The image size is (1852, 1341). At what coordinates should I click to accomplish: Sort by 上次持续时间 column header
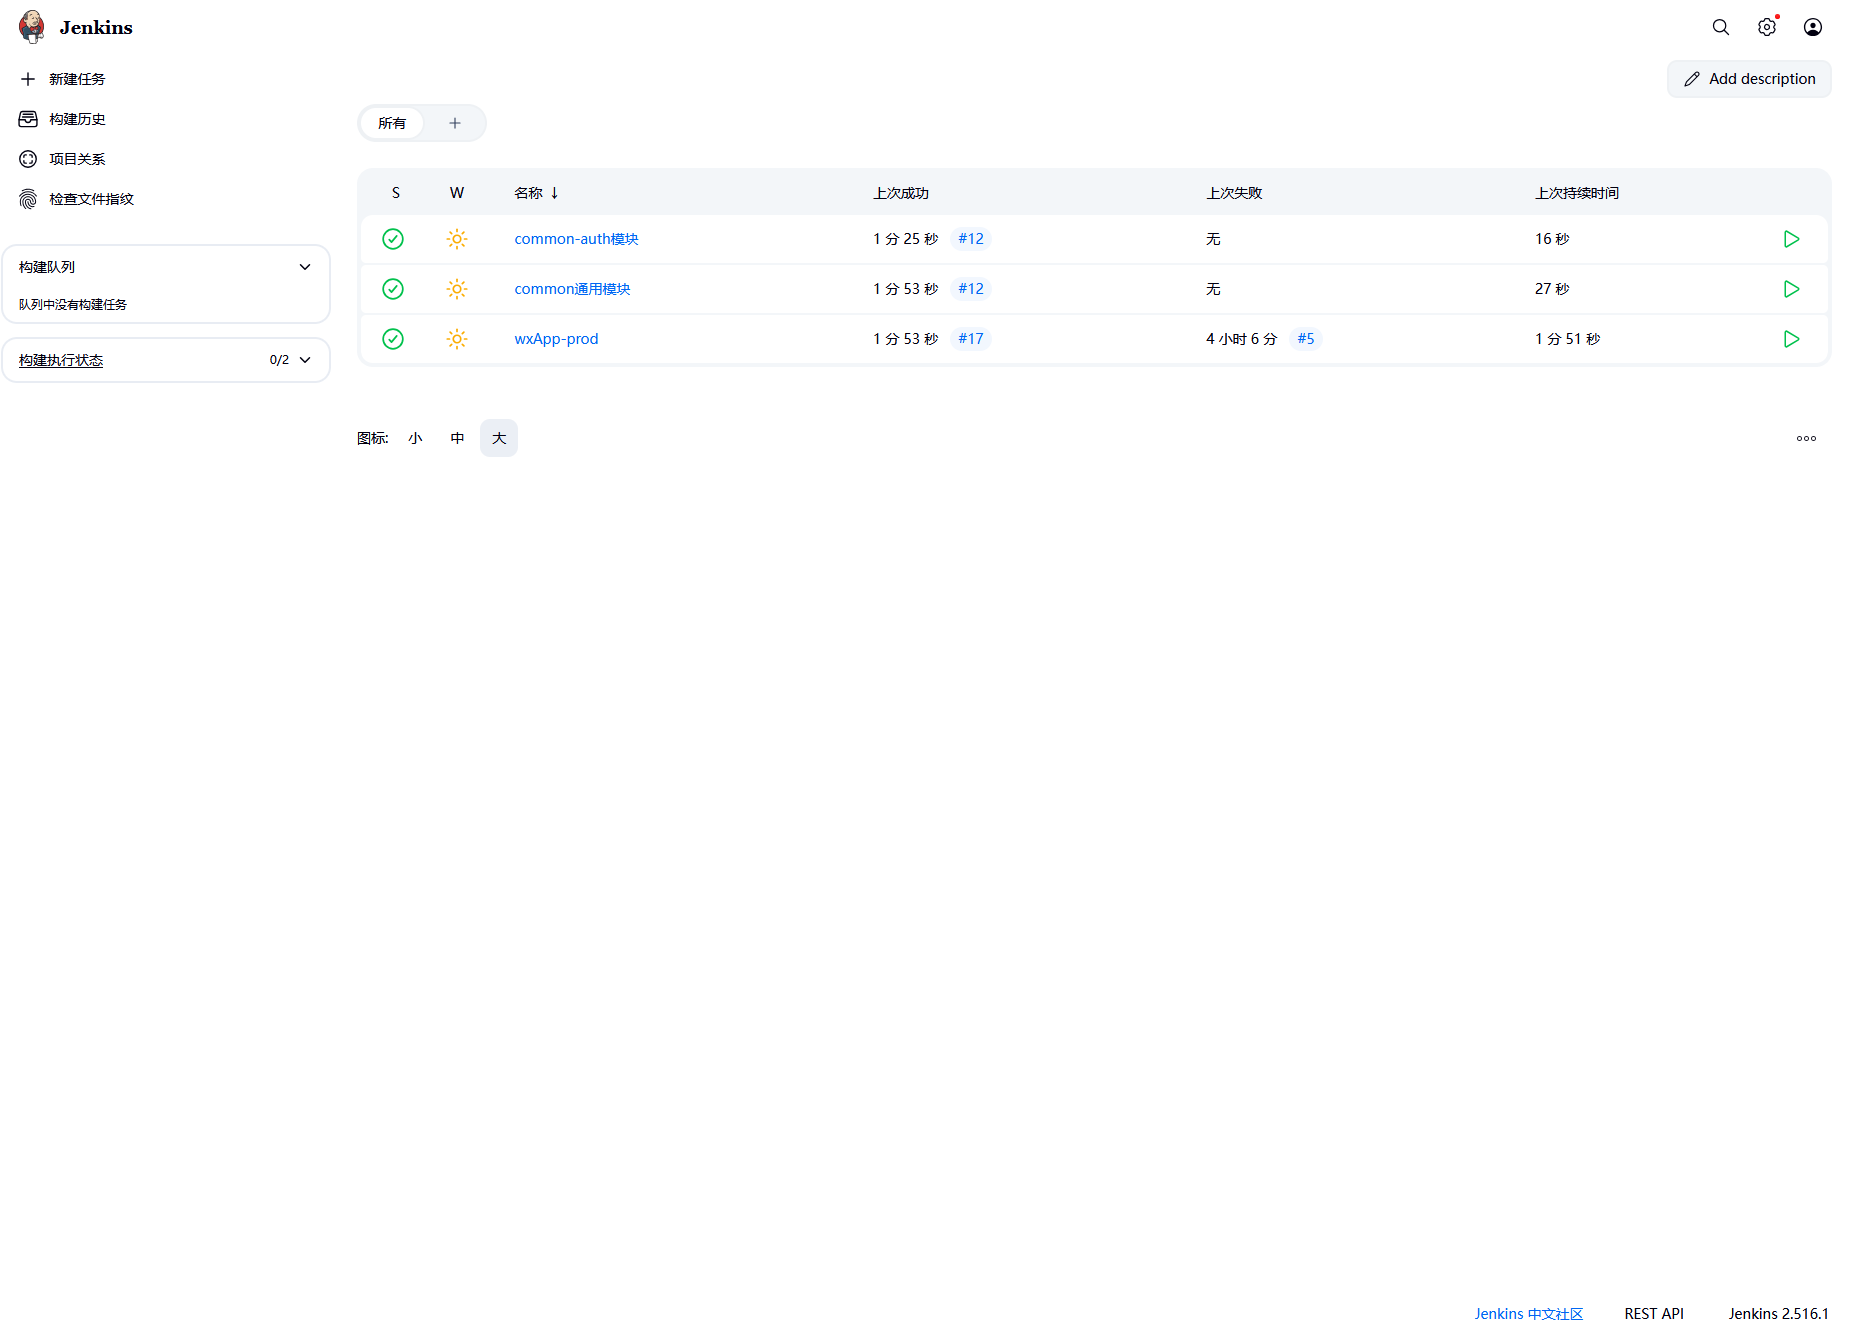[1577, 193]
